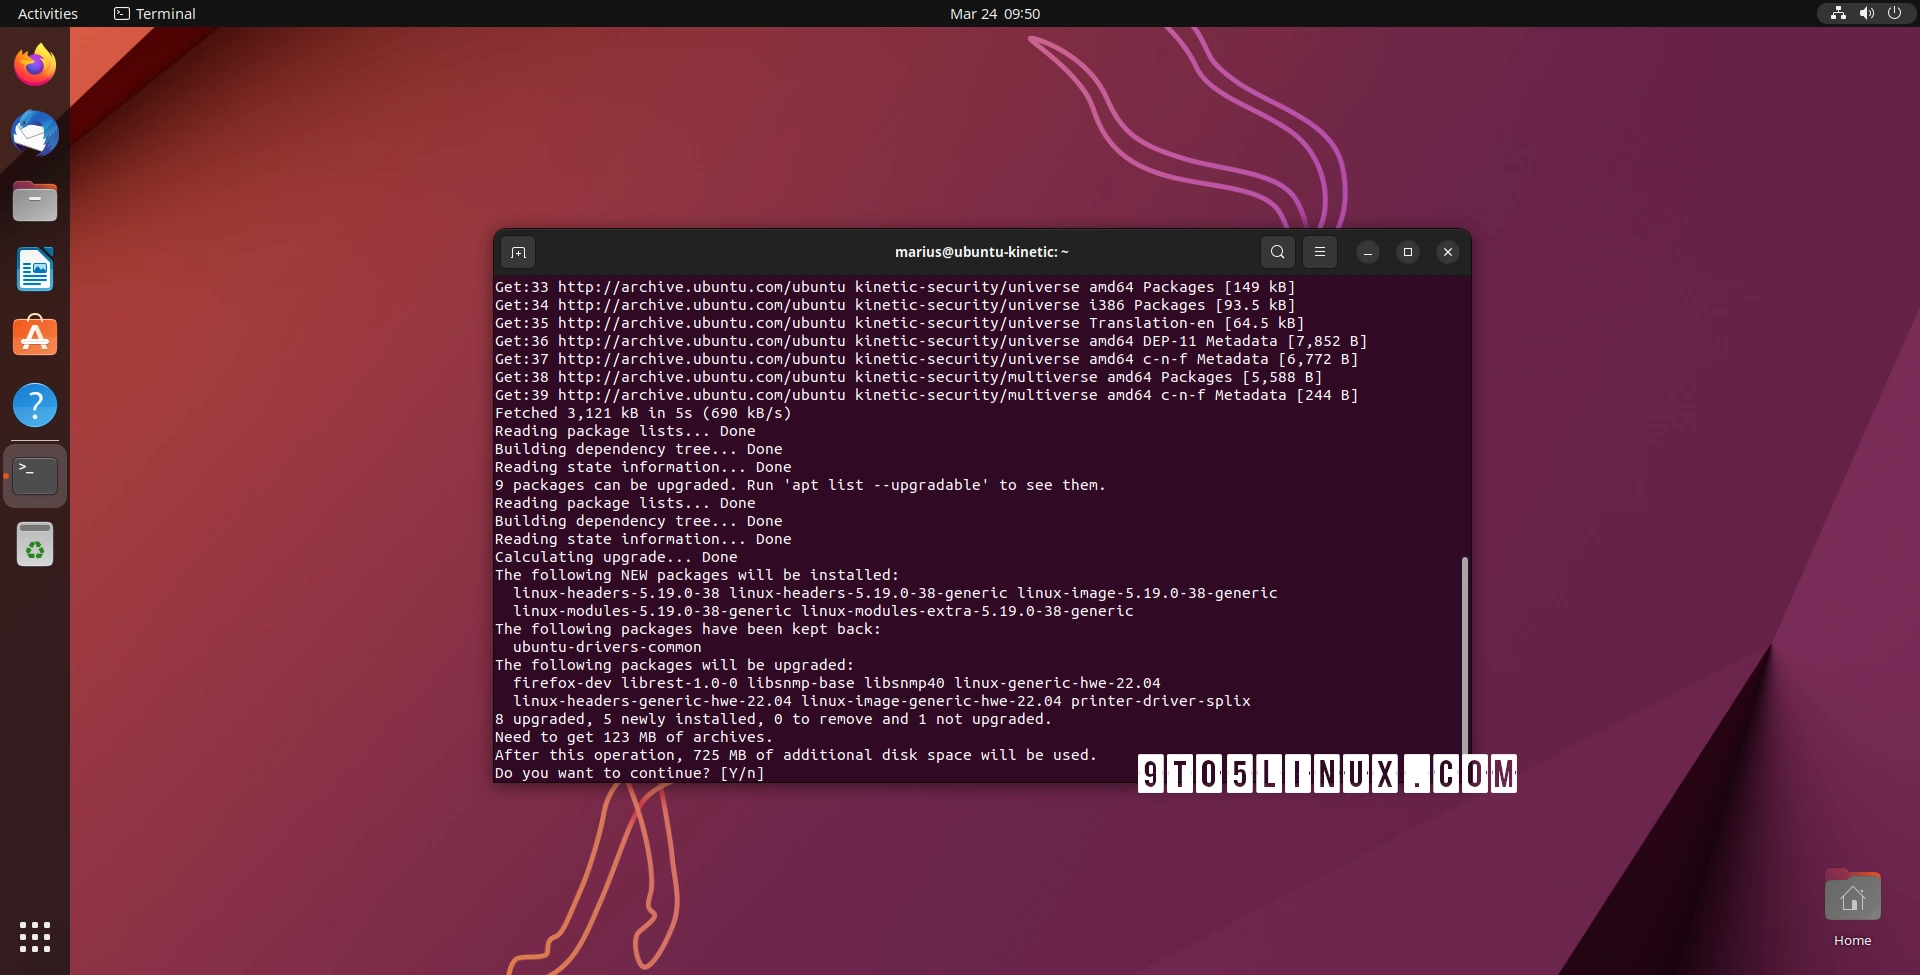Open a new terminal tab

click(x=518, y=252)
